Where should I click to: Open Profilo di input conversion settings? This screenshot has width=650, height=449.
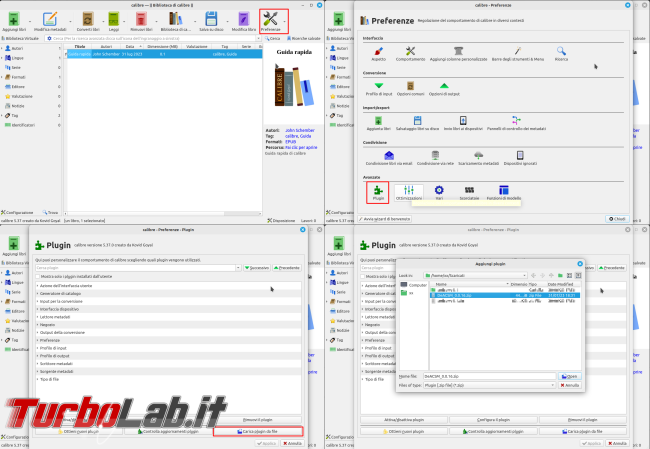tap(379, 89)
